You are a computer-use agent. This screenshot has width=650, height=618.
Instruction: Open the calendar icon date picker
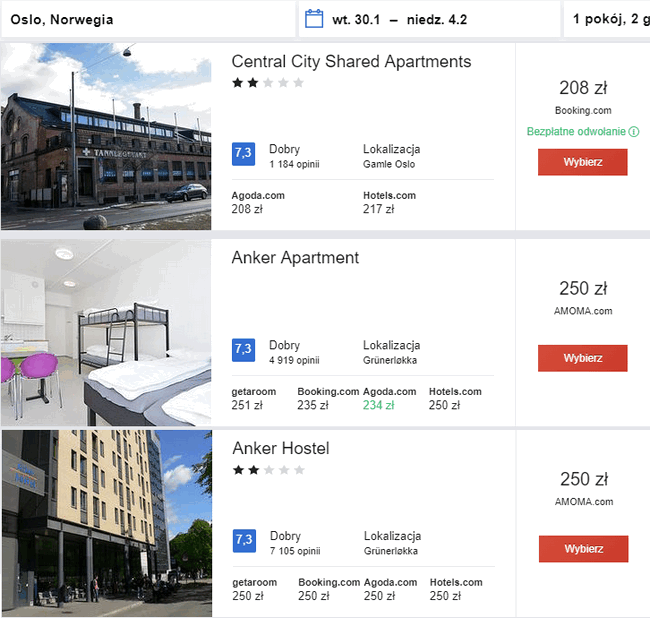click(x=314, y=19)
